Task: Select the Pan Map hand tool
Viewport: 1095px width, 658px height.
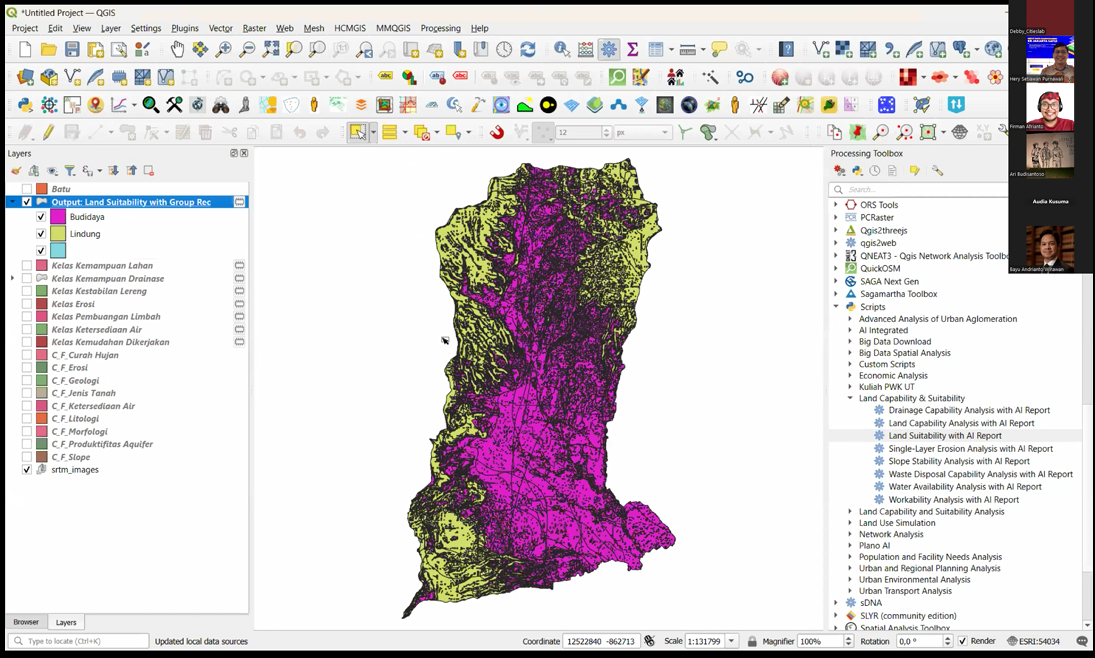Action: tap(177, 49)
